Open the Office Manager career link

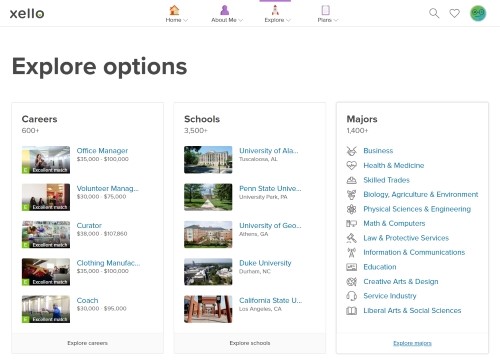(102, 151)
